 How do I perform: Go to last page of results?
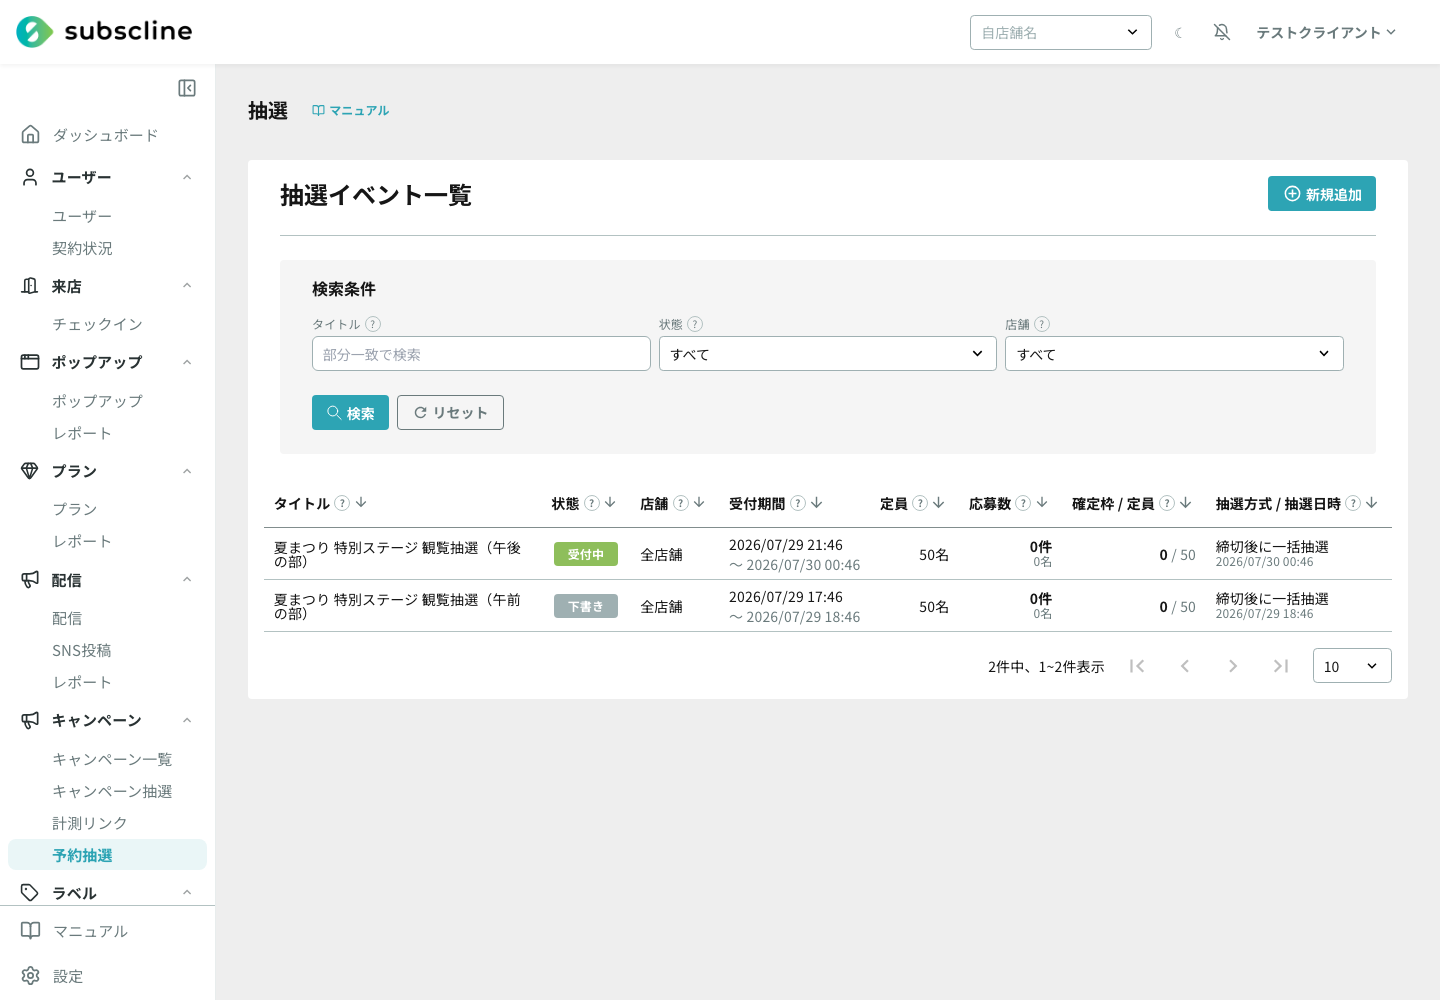tap(1281, 666)
